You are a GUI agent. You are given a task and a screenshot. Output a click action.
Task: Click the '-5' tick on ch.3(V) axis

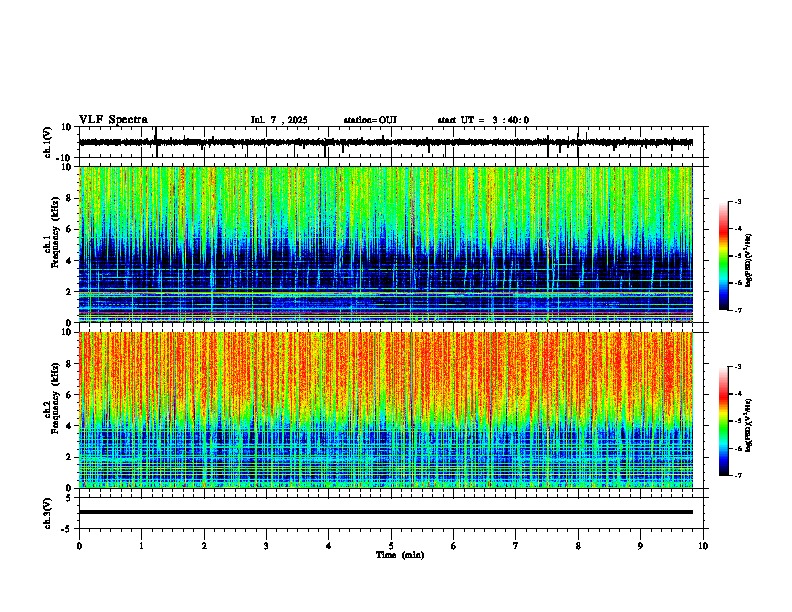67,529
